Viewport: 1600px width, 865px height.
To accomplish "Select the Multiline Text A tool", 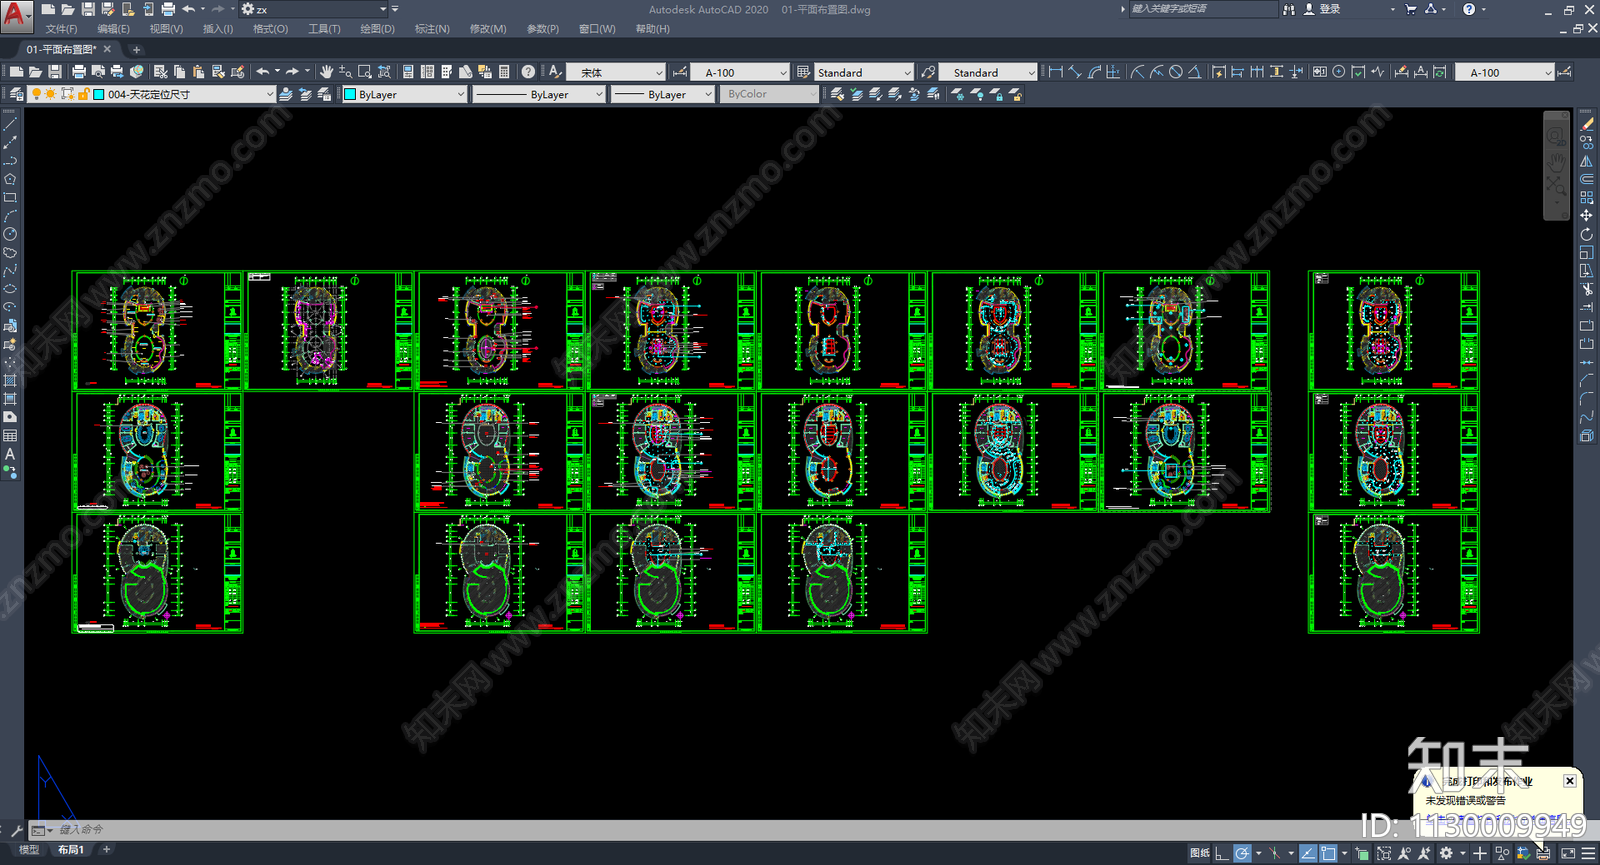I will pos(10,454).
